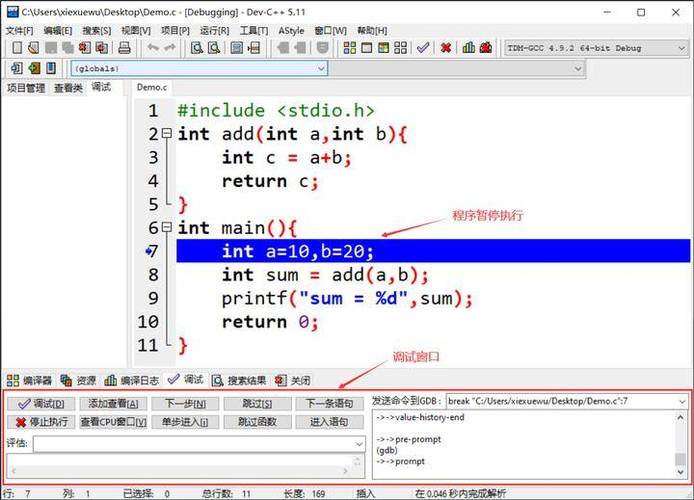Open the 运行[R] menu
The image size is (694, 500).
[214, 31]
